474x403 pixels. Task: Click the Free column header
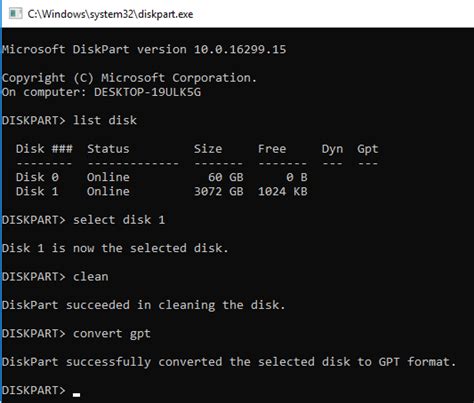(272, 149)
